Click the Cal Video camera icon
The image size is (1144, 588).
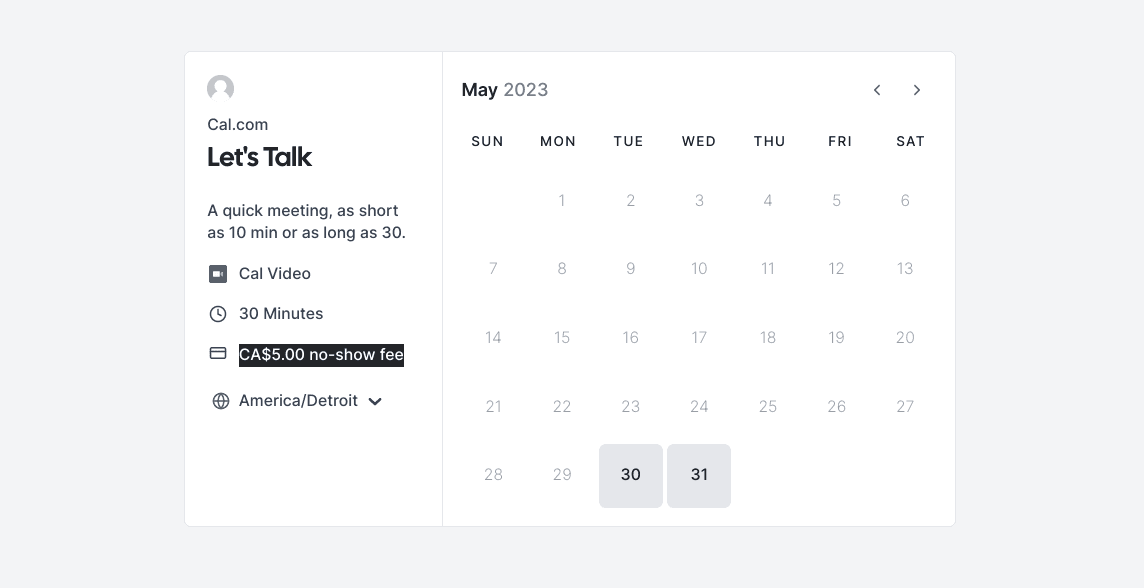click(218, 274)
